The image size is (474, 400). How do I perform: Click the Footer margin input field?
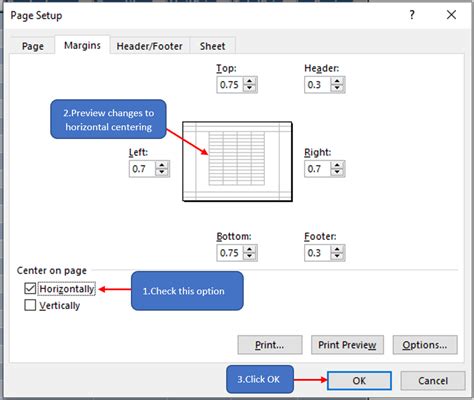tap(318, 253)
